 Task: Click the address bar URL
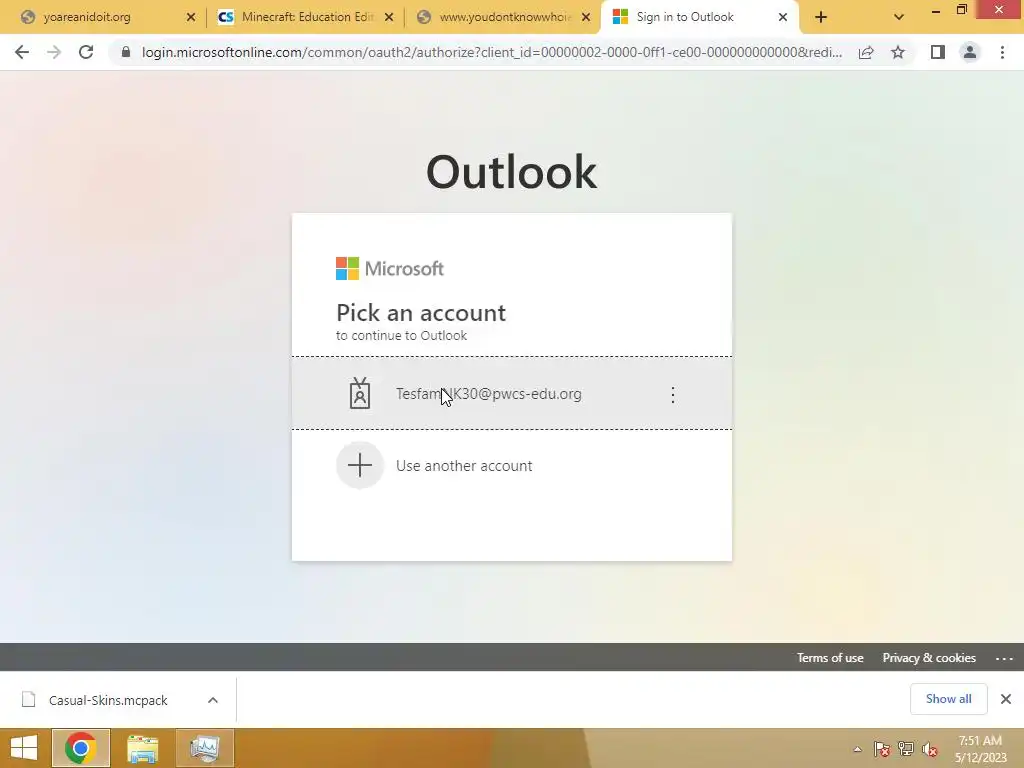[492, 52]
